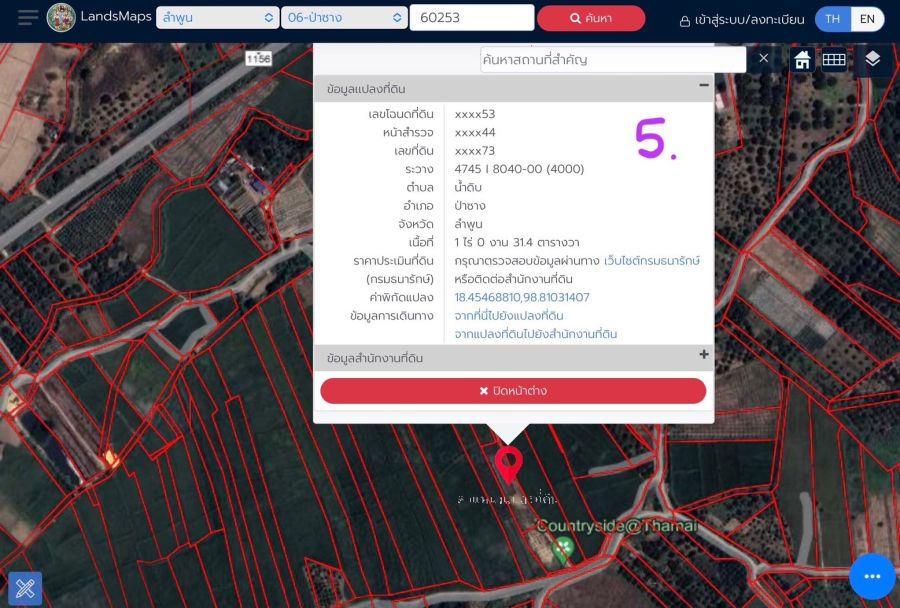The image size is (900, 608).
Task: Switch language to EN
Action: 867,19
